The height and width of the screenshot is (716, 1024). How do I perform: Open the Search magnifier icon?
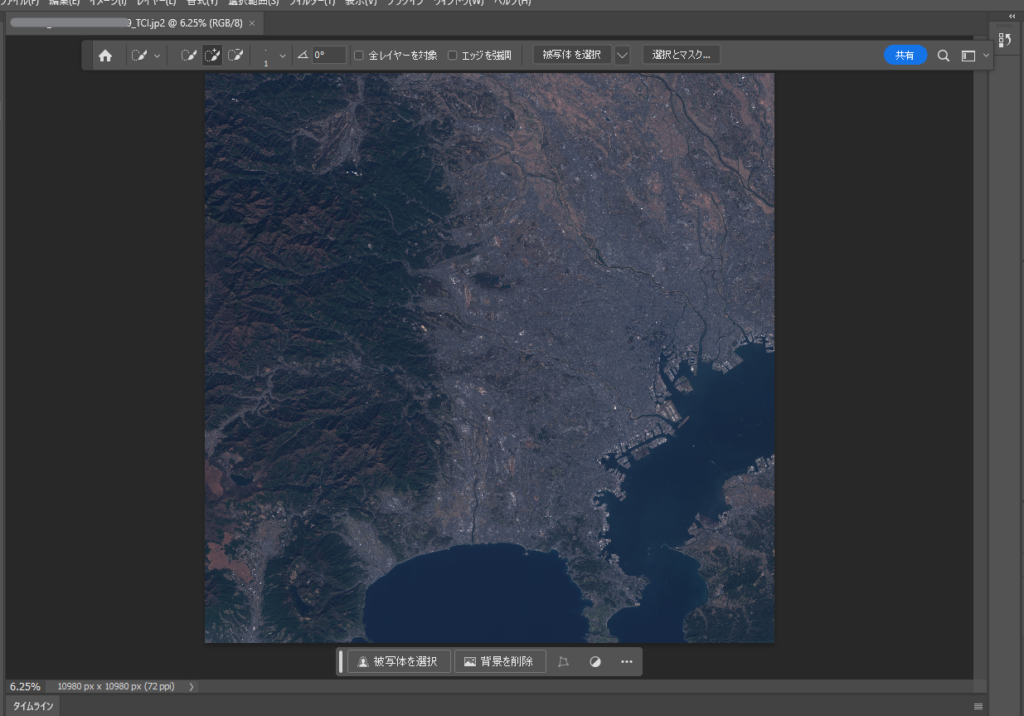[943, 56]
